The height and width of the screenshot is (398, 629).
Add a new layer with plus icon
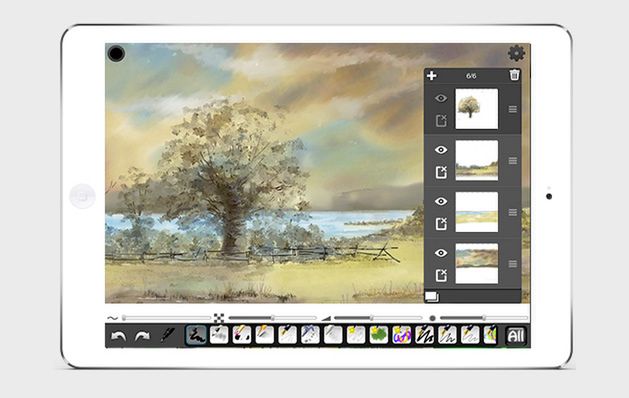(x=432, y=75)
